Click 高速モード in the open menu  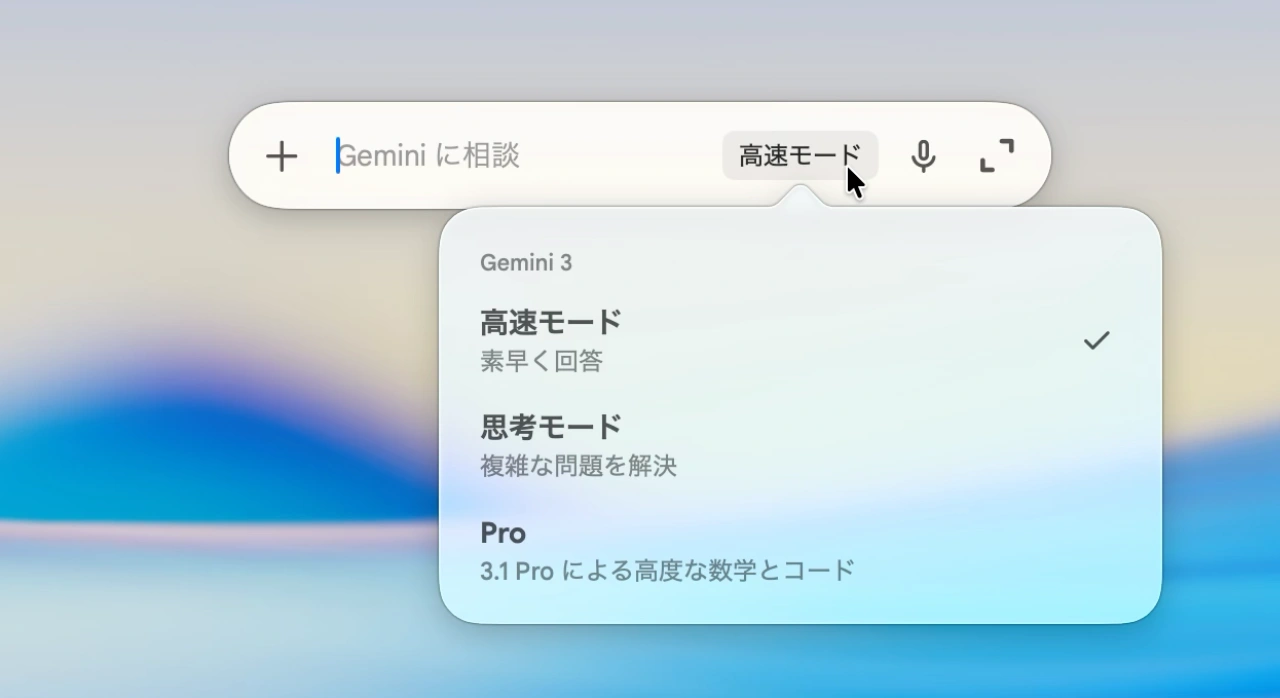(x=550, y=321)
